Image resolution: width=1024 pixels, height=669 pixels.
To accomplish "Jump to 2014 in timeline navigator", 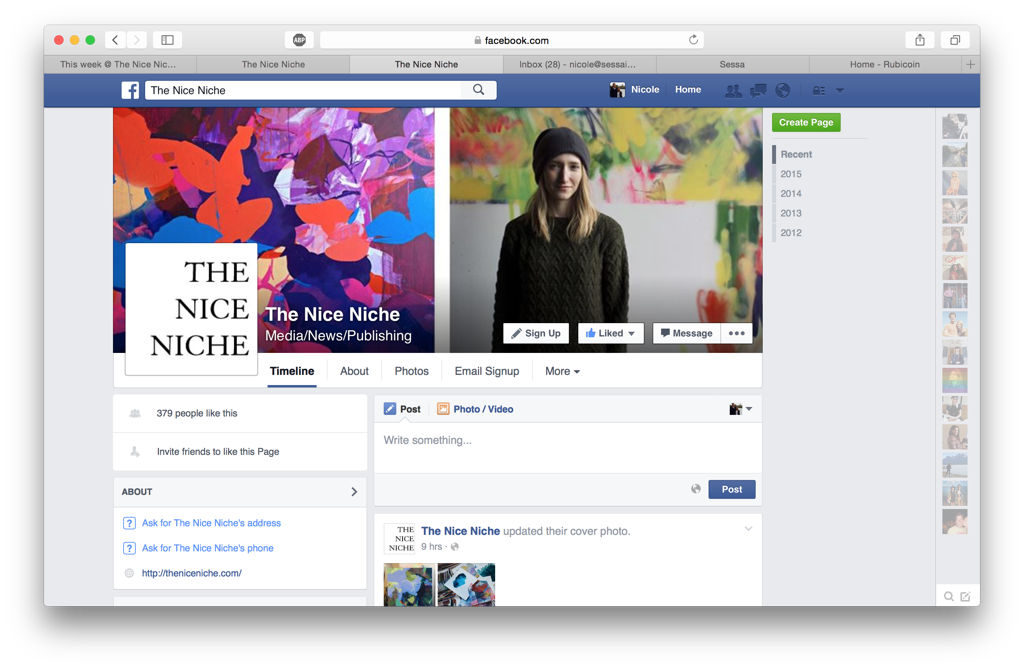I will tap(790, 193).
